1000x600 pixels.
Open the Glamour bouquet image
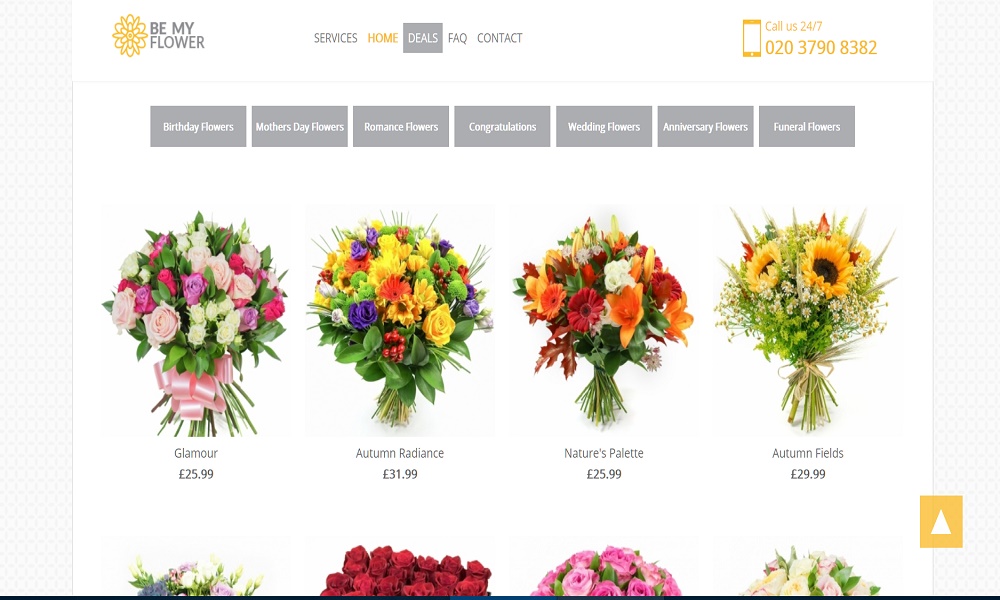click(x=196, y=320)
